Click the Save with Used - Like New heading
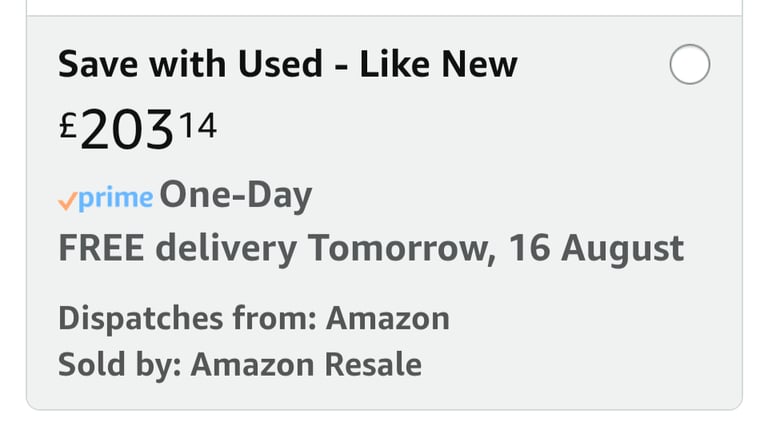 click(288, 64)
